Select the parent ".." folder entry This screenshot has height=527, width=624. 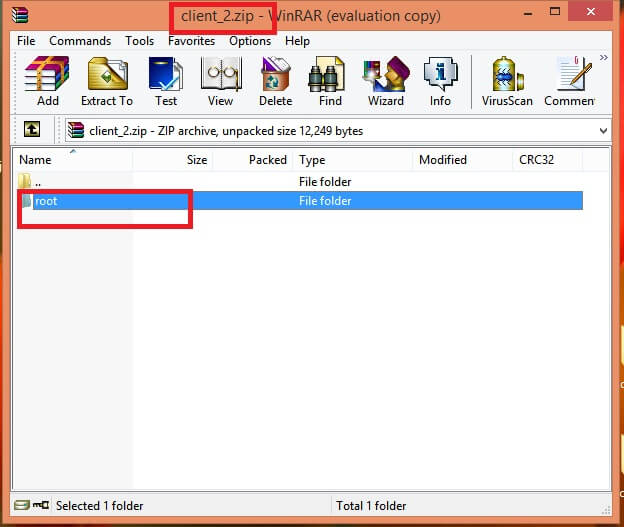pos(38,182)
